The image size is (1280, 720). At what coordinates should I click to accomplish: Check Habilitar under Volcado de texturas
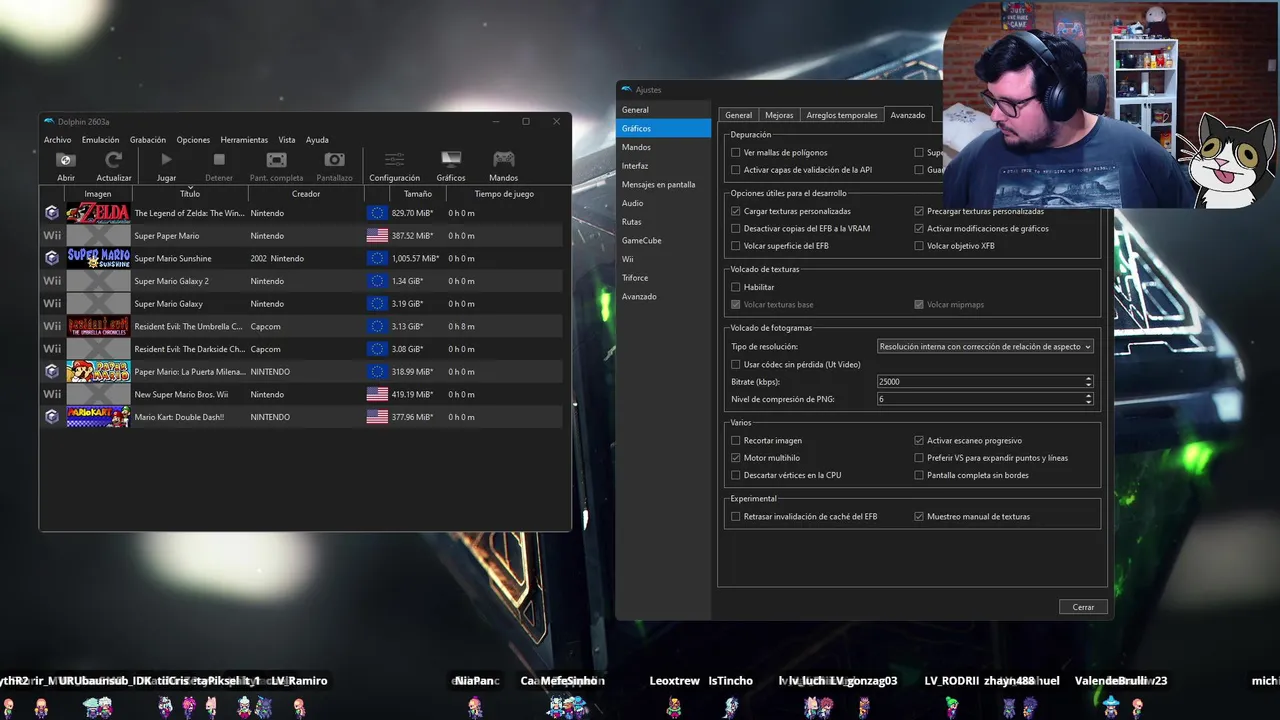coord(736,287)
